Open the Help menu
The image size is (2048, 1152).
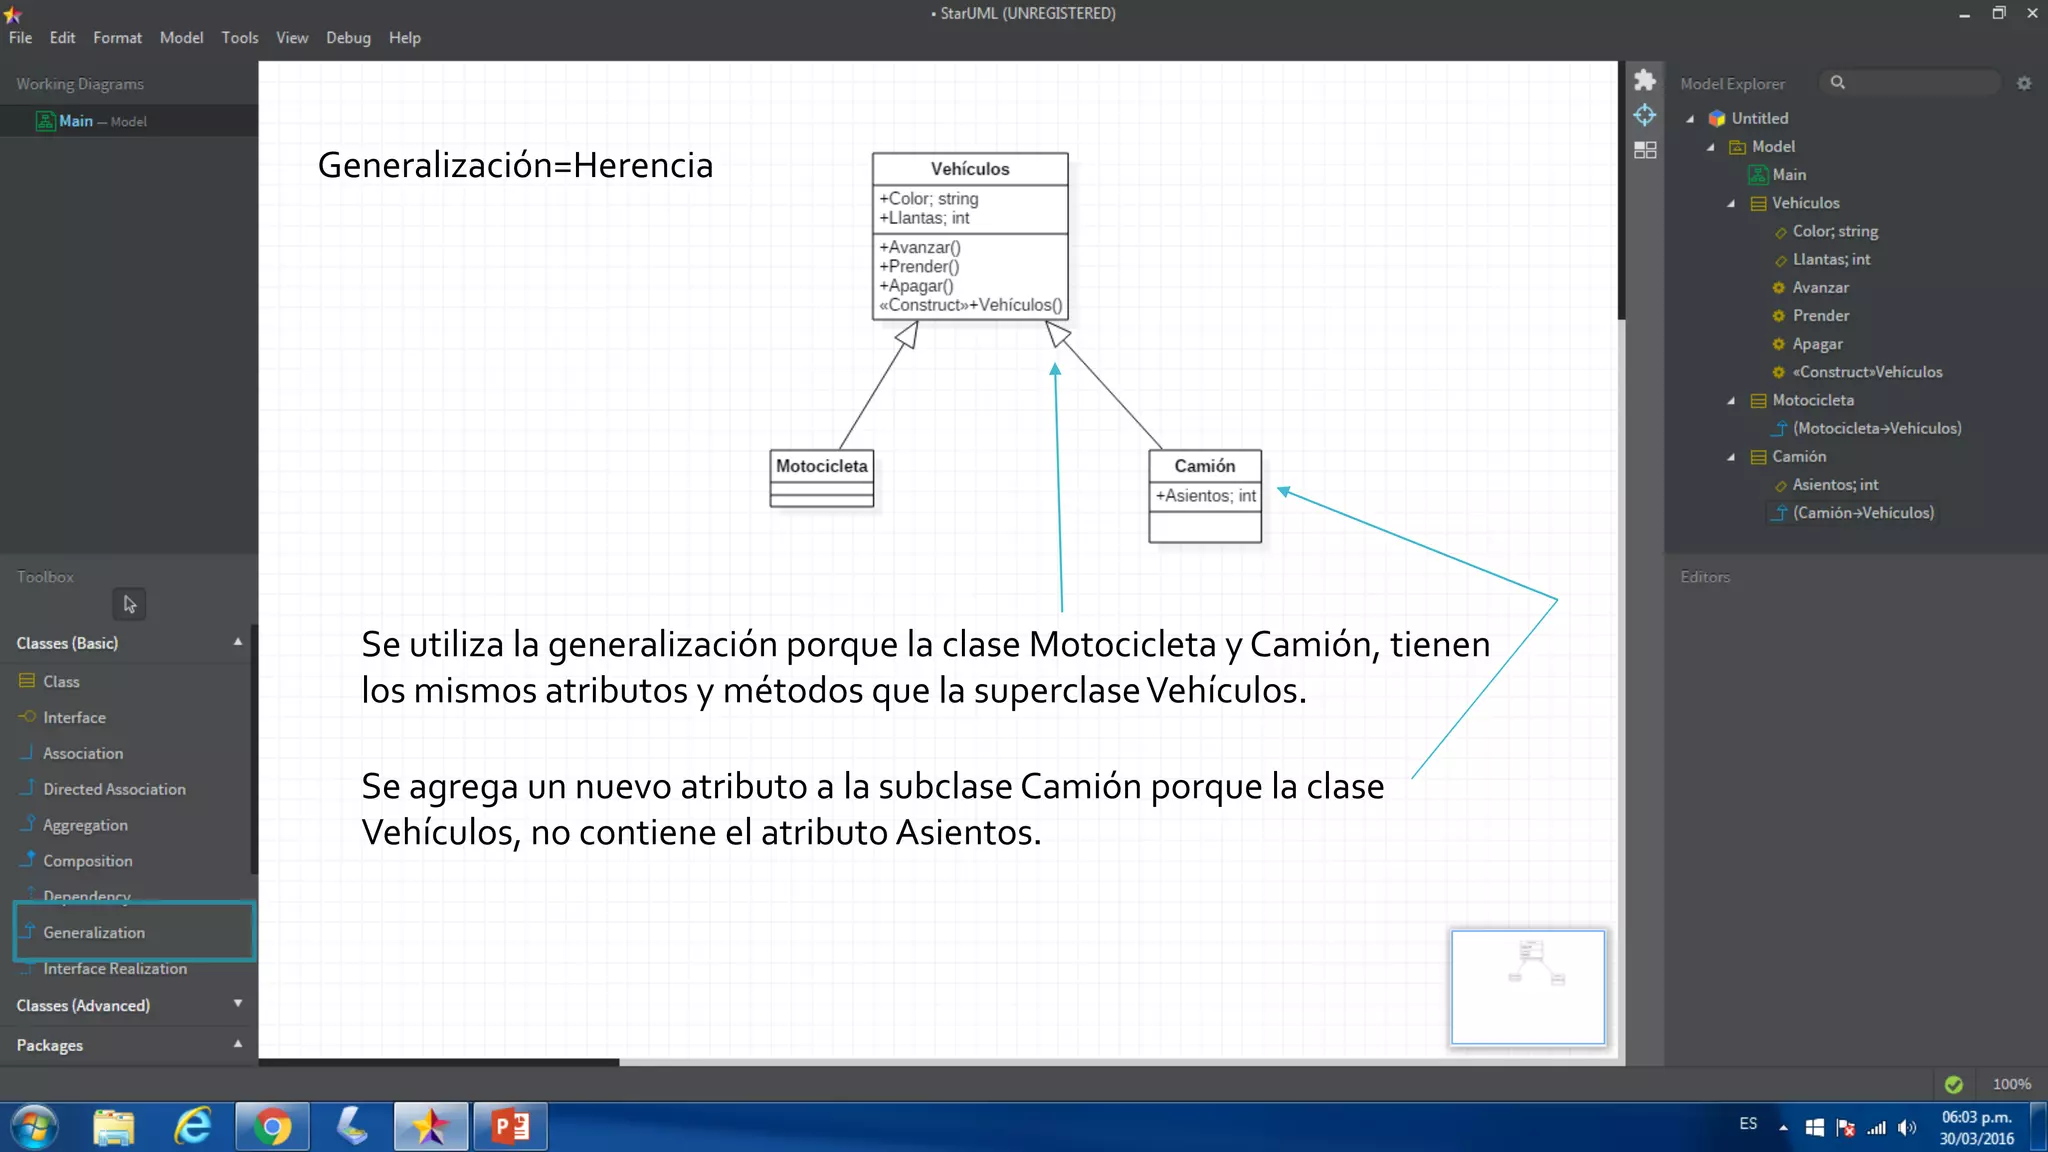[405, 38]
